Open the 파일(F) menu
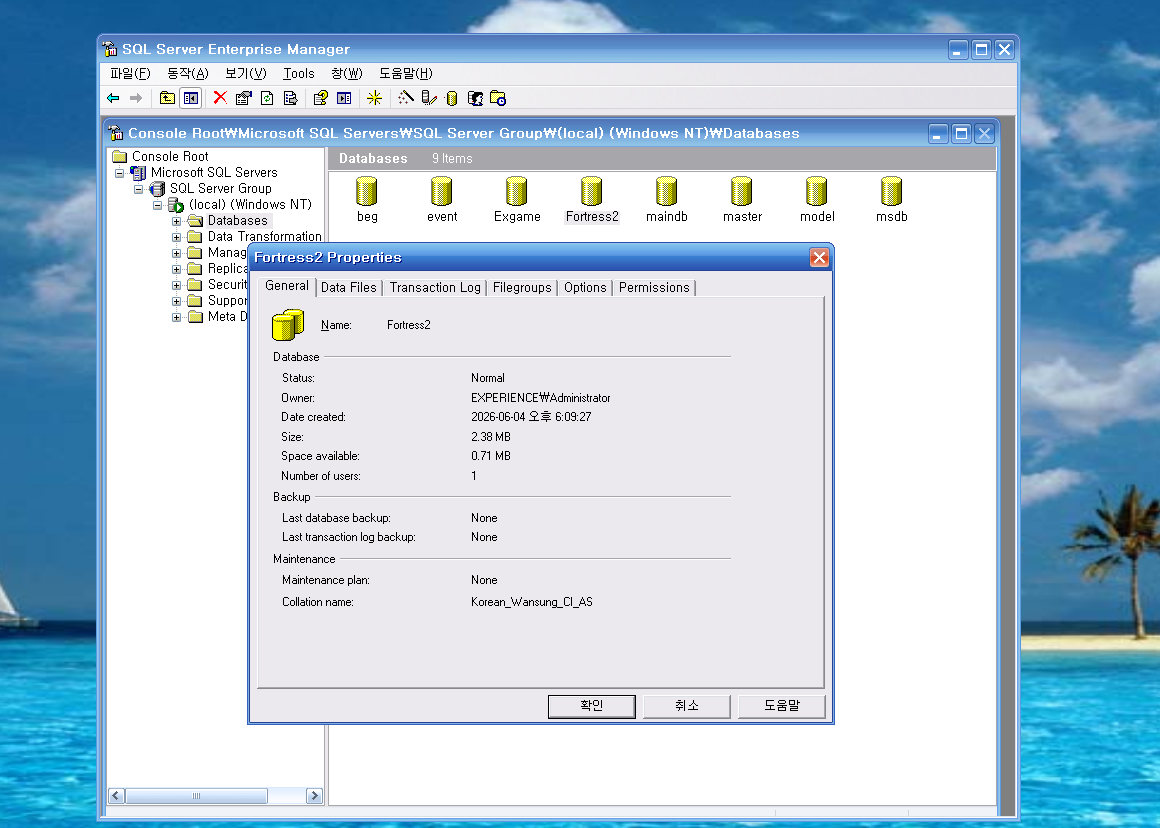The image size is (1160, 828). 130,73
